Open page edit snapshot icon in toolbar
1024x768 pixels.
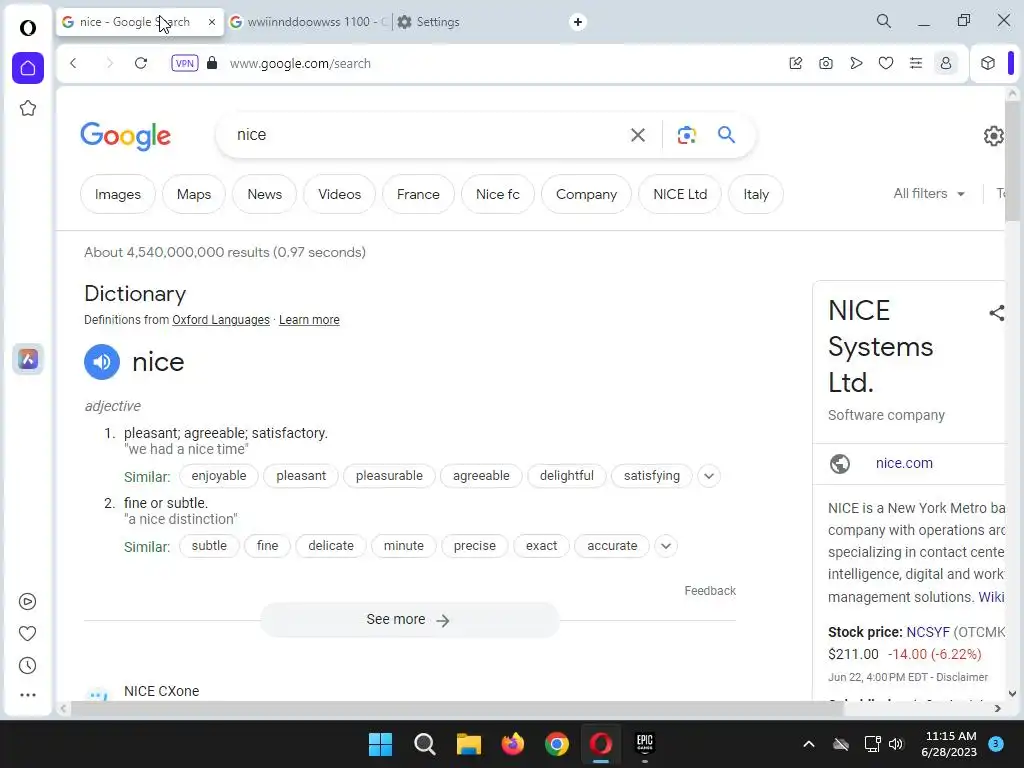coord(795,63)
